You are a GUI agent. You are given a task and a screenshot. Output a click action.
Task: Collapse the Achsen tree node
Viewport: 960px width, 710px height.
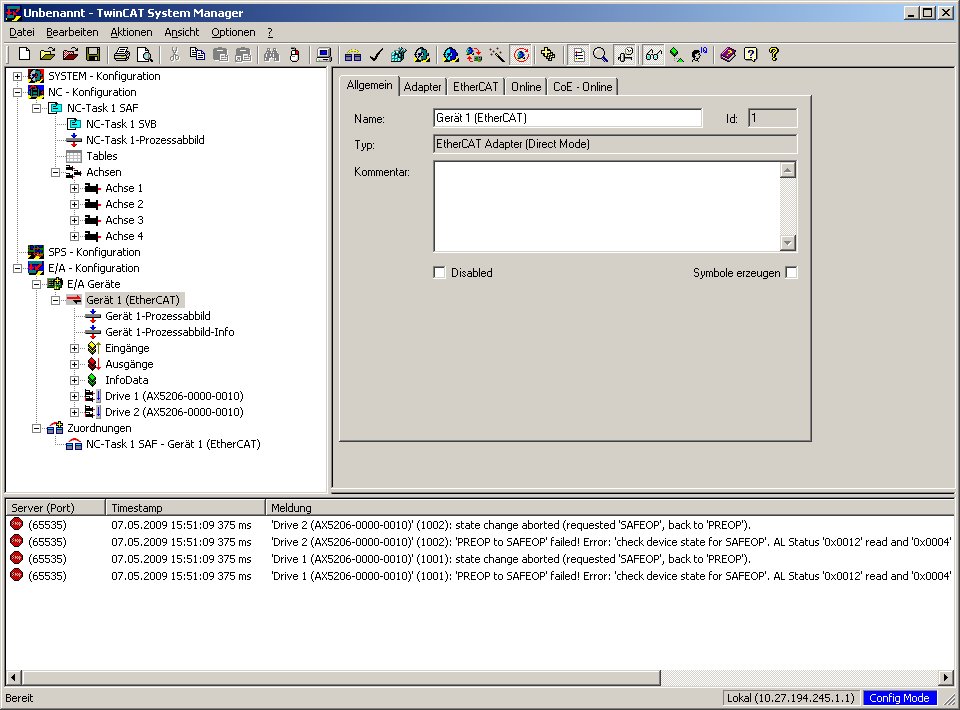[x=56, y=172]
